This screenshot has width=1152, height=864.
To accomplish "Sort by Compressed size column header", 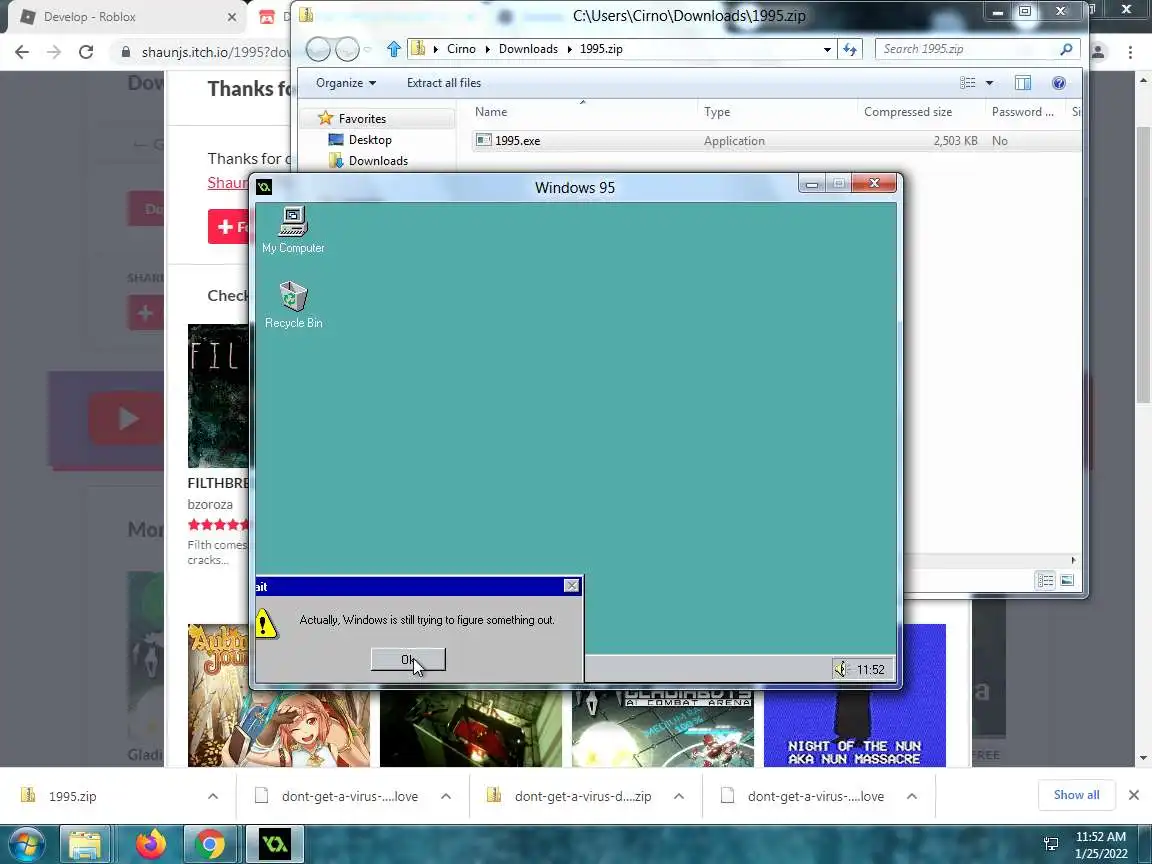I will (908, 112).
